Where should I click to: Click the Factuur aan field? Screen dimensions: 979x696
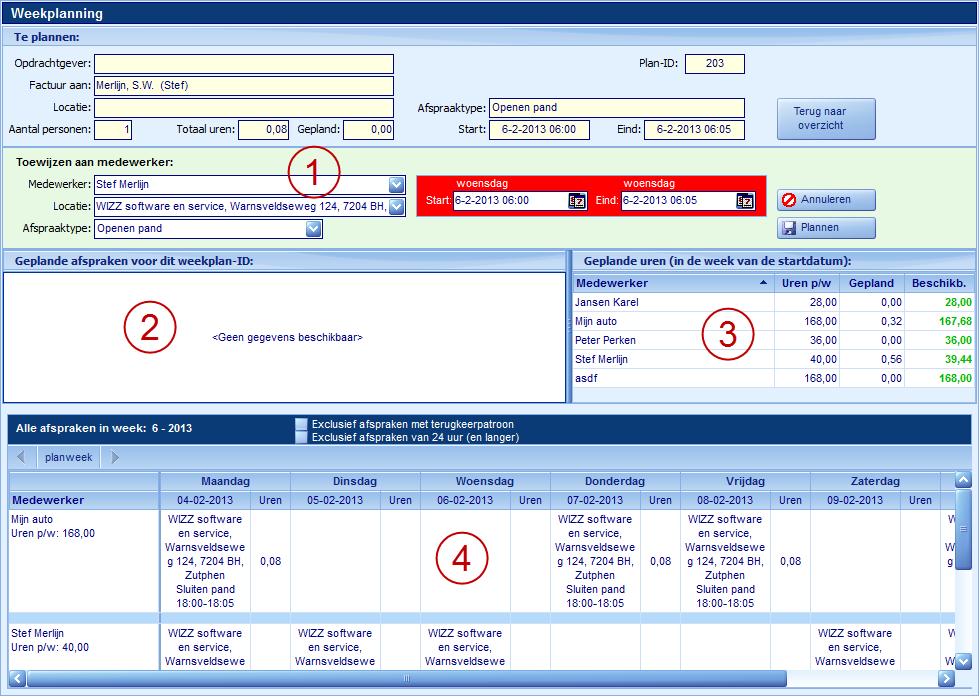click(244, 86)
